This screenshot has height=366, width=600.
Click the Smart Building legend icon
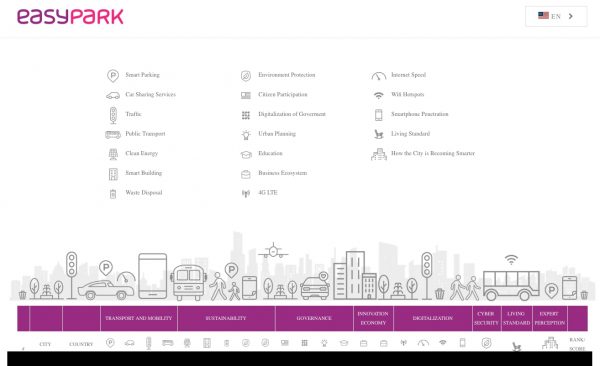coord(113,174)
